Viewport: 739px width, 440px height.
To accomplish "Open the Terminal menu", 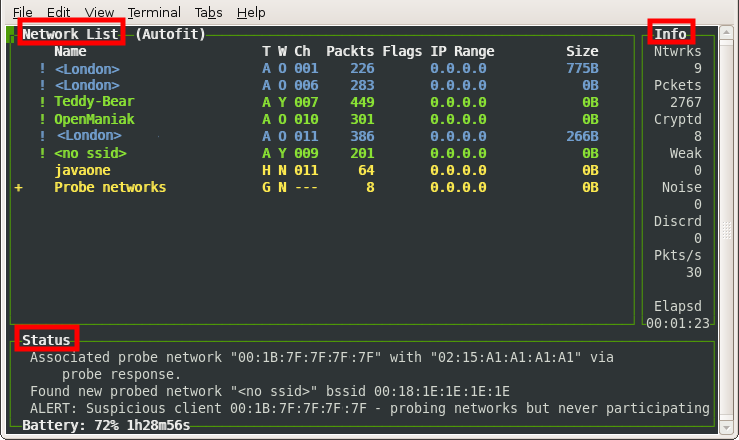I will [x=154, y=12].
